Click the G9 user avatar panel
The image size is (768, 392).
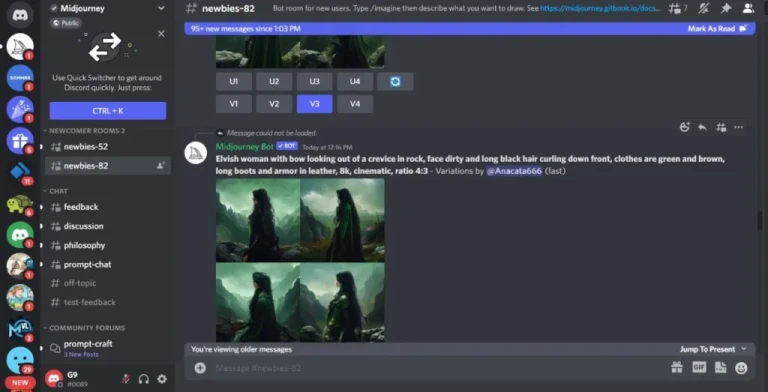(53, 379)
